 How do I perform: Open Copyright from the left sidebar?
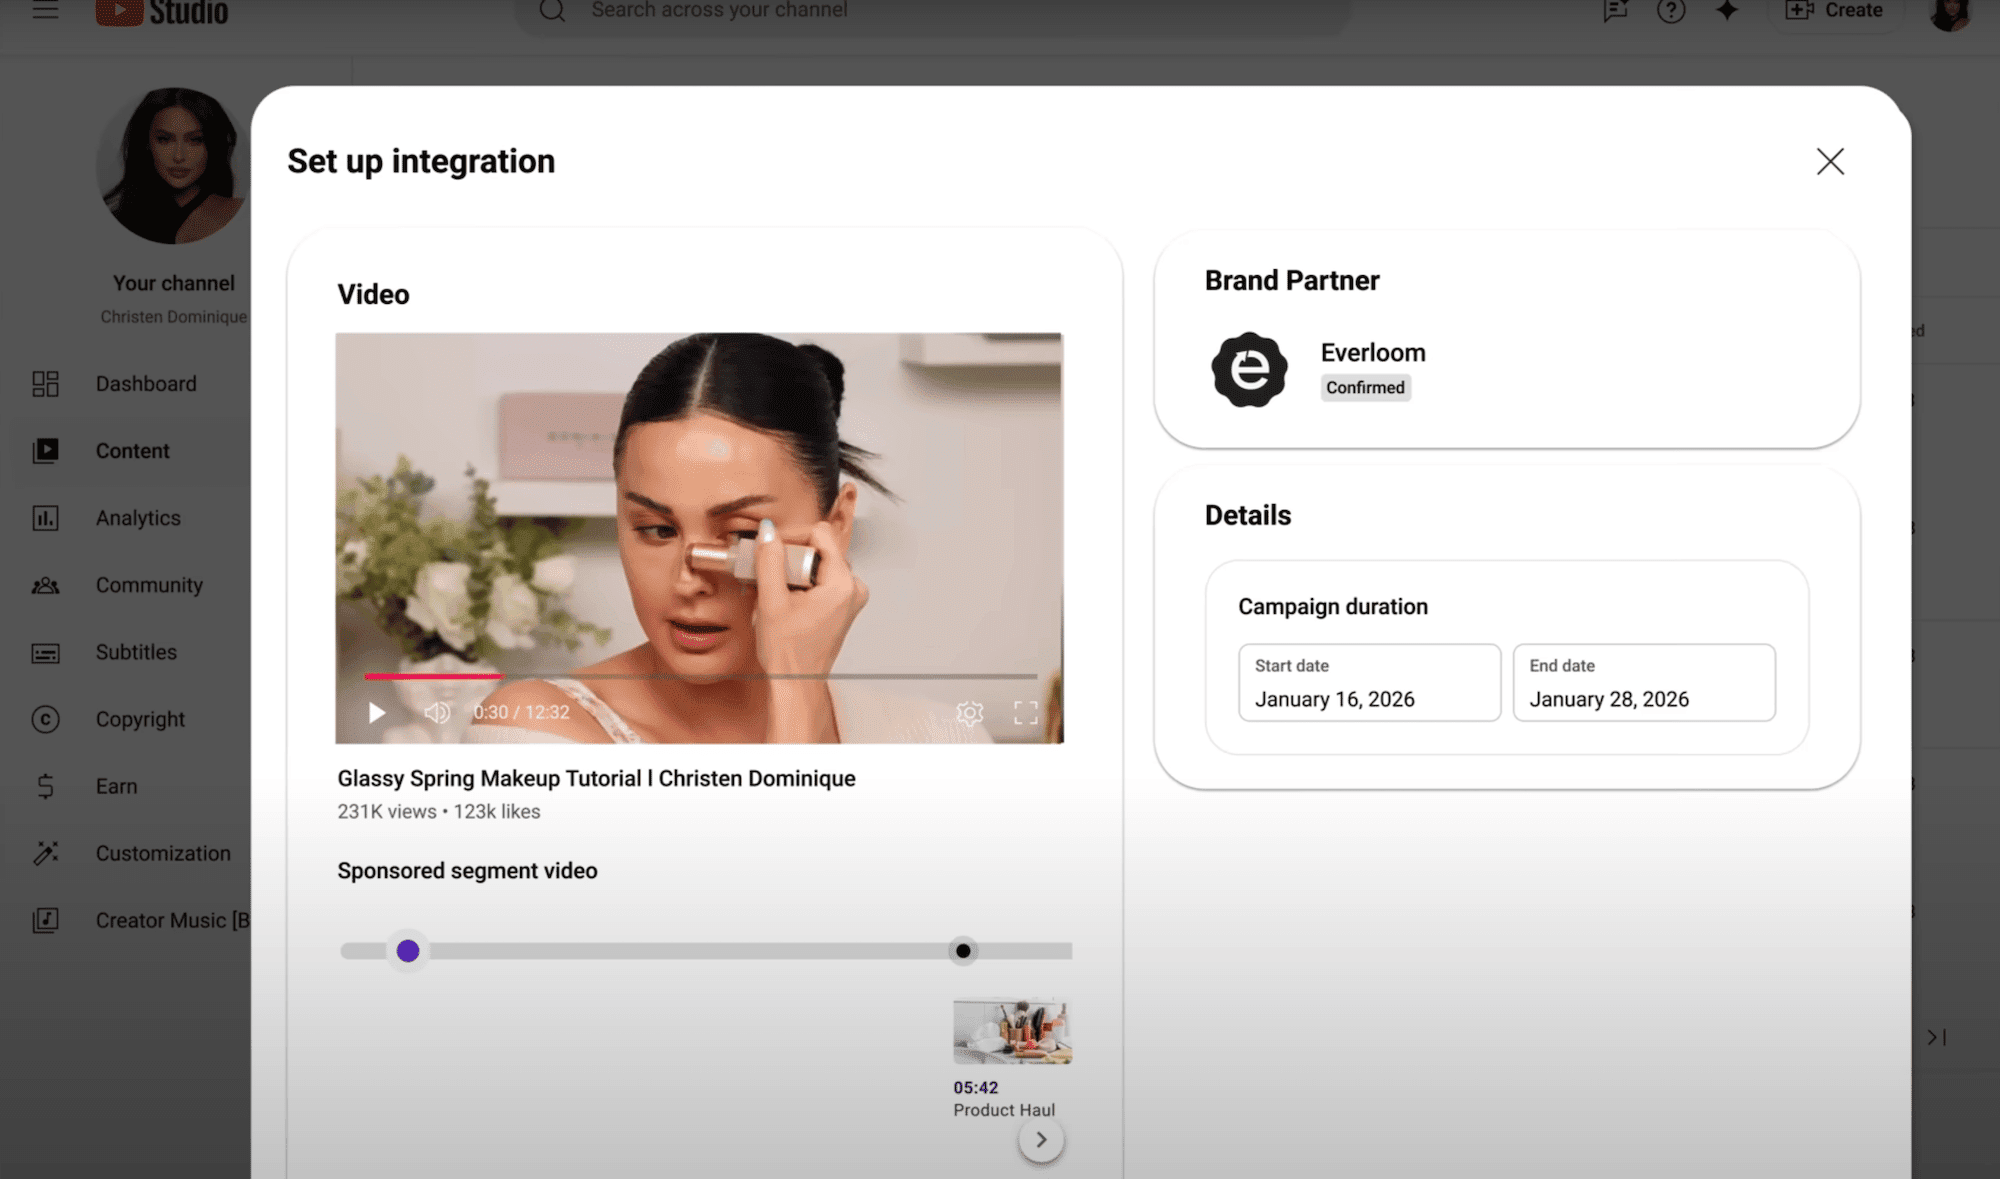tap(140, 719)
